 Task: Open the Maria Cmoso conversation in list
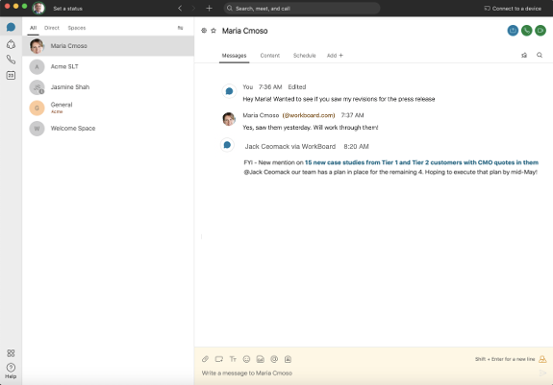pyautogui.click(x=108, y=46)
